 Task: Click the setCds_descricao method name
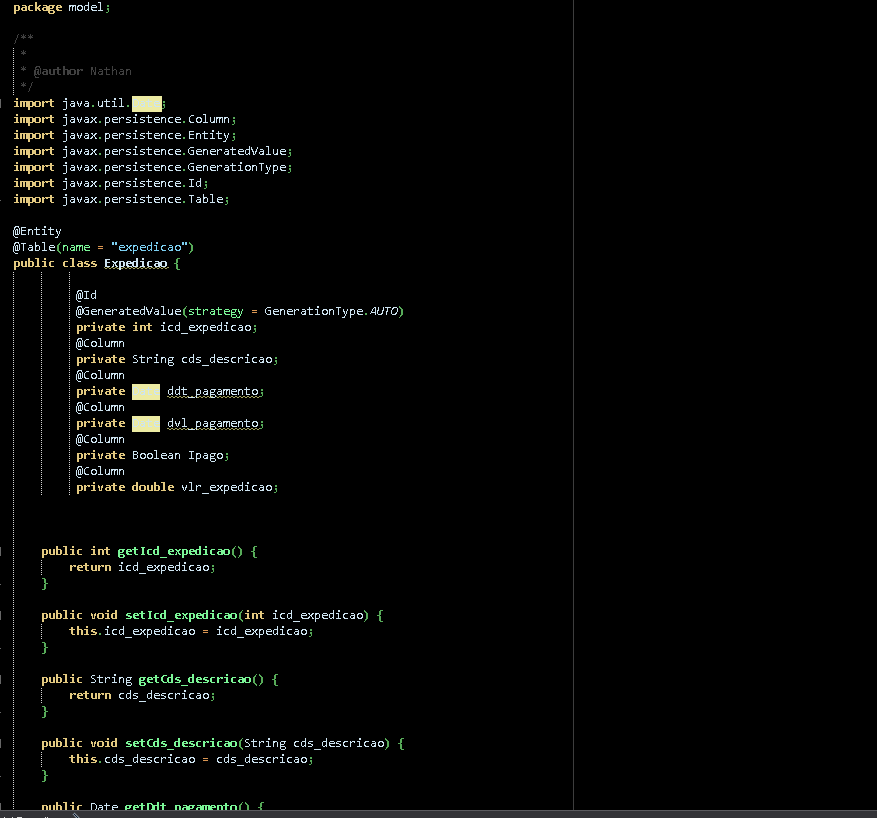coord(180,743)
